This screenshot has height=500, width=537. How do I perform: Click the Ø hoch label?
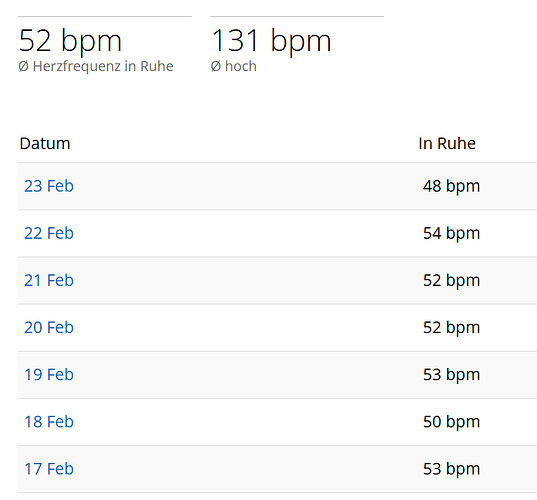click(234, 66)
